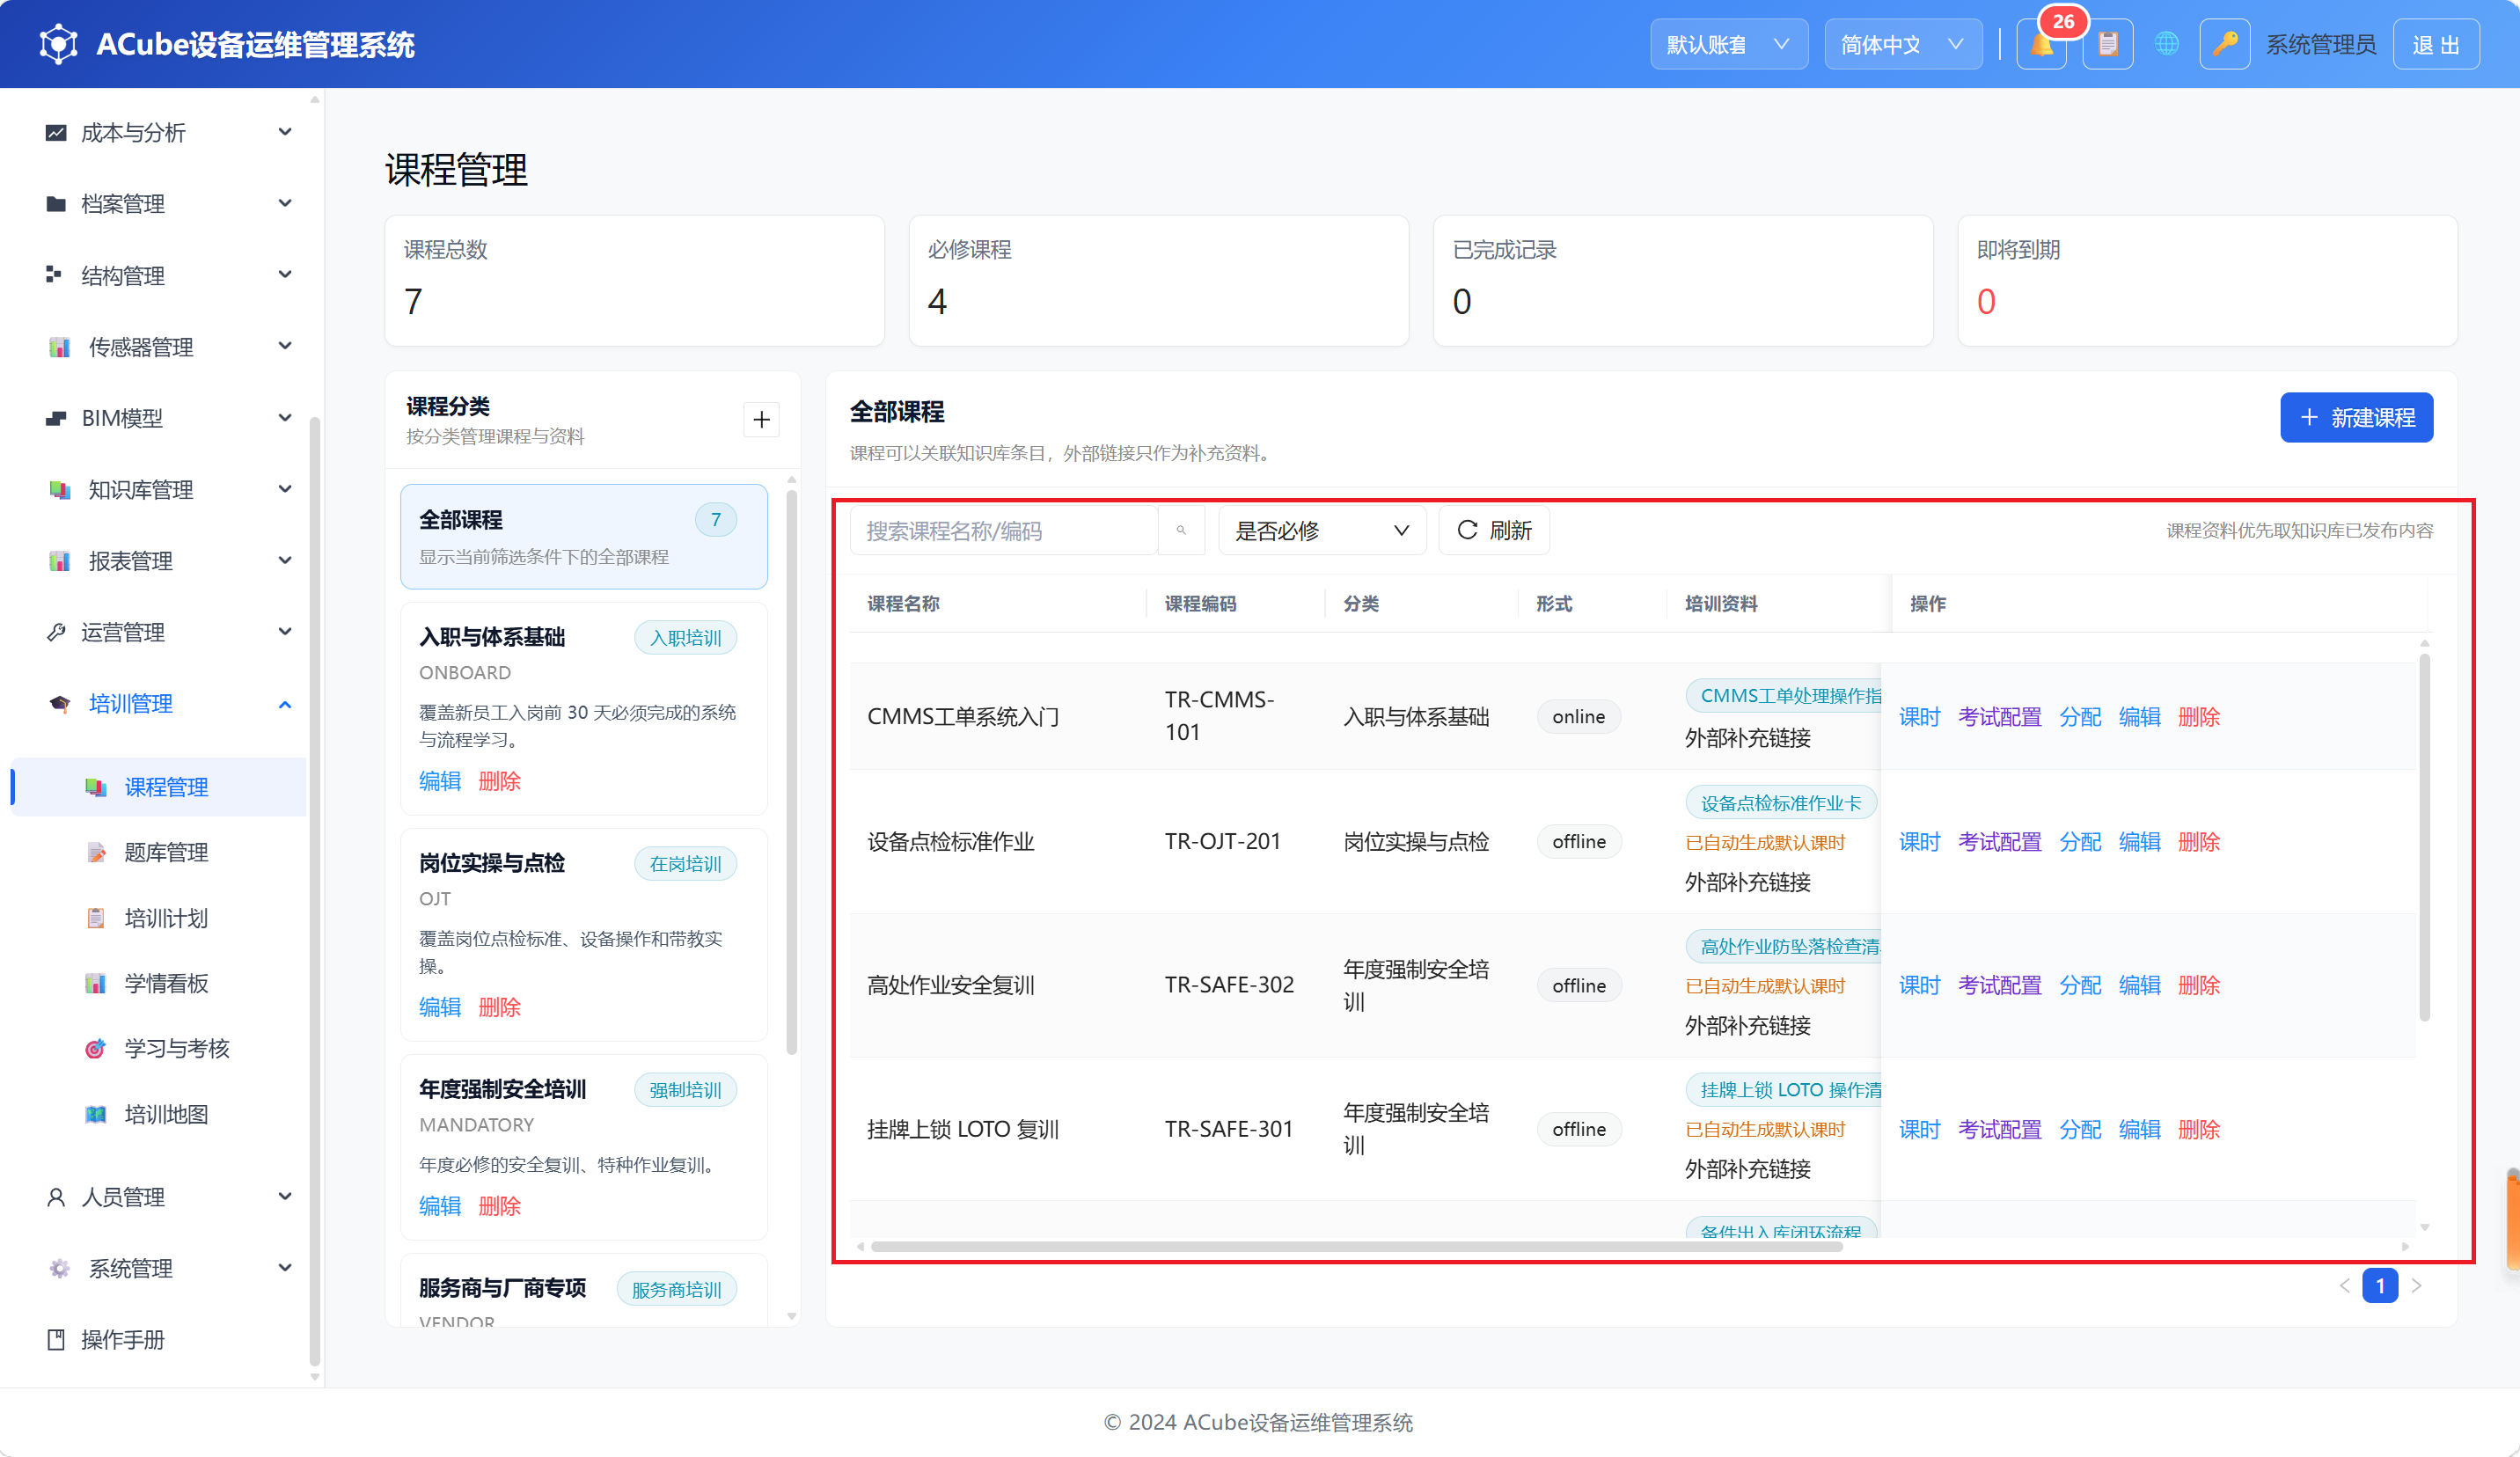Screen dimensions: 2520x1457
Task: Click the 报表管理 chart icon
Action: point(60,561)
